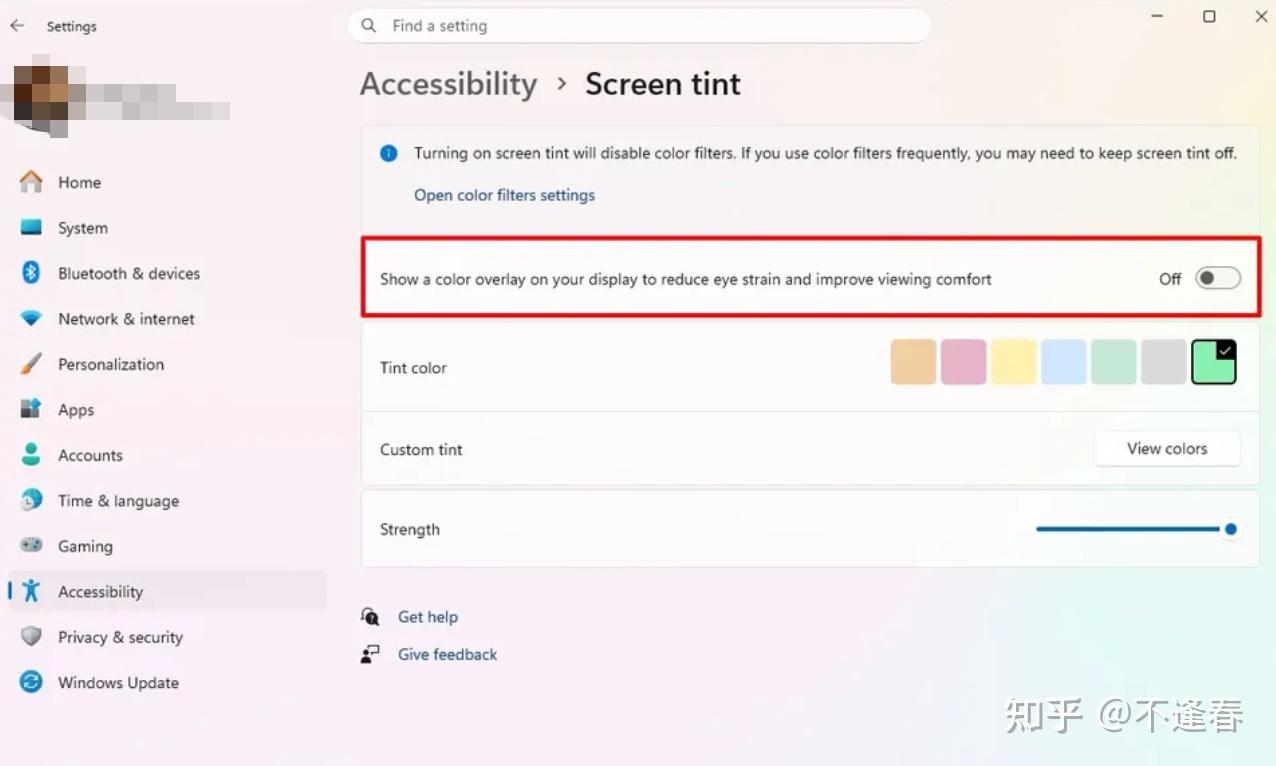1276x766 pixels.
Task: Click the Find a setting search box
Action: click(x=640, y=26)
